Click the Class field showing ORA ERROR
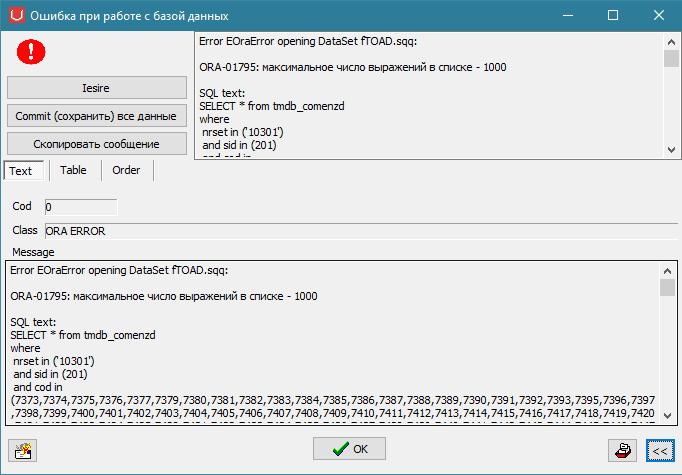Viewport: 682px width, 475px height. (361, 231)
